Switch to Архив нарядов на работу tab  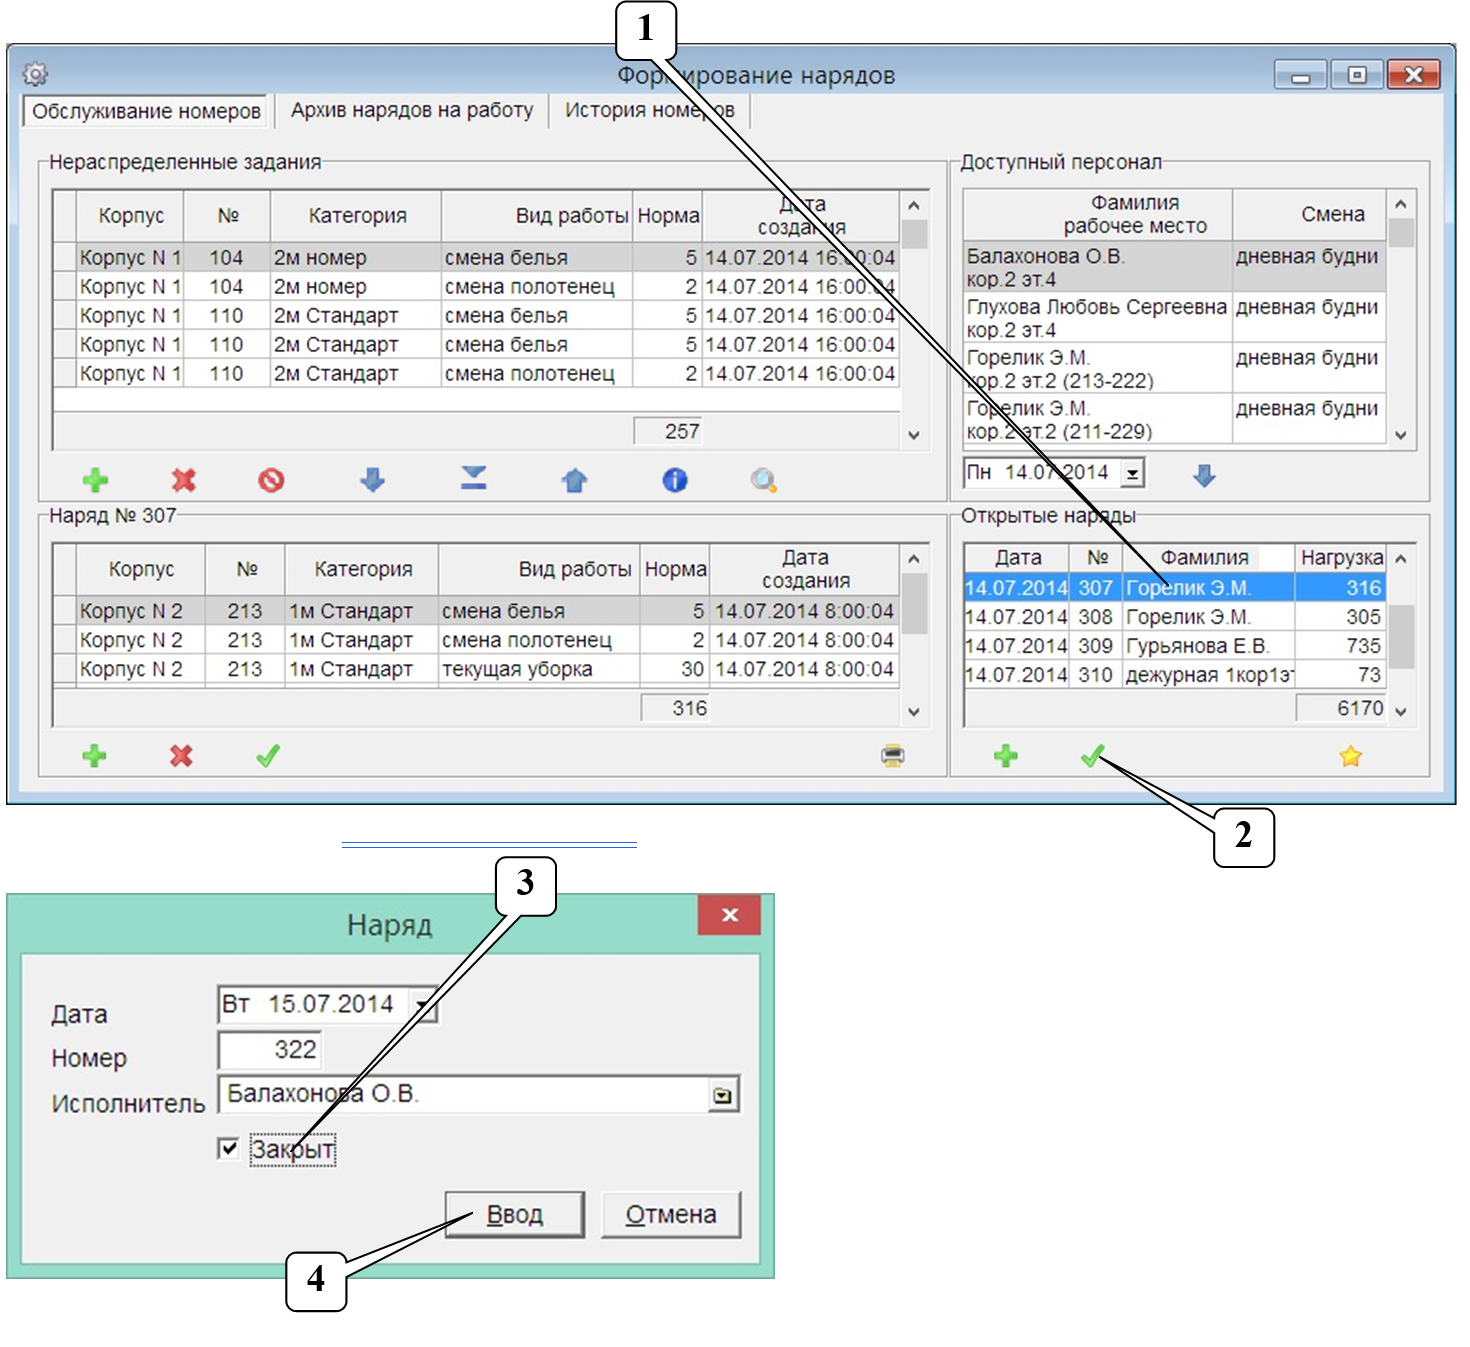(x=412, y=110)
